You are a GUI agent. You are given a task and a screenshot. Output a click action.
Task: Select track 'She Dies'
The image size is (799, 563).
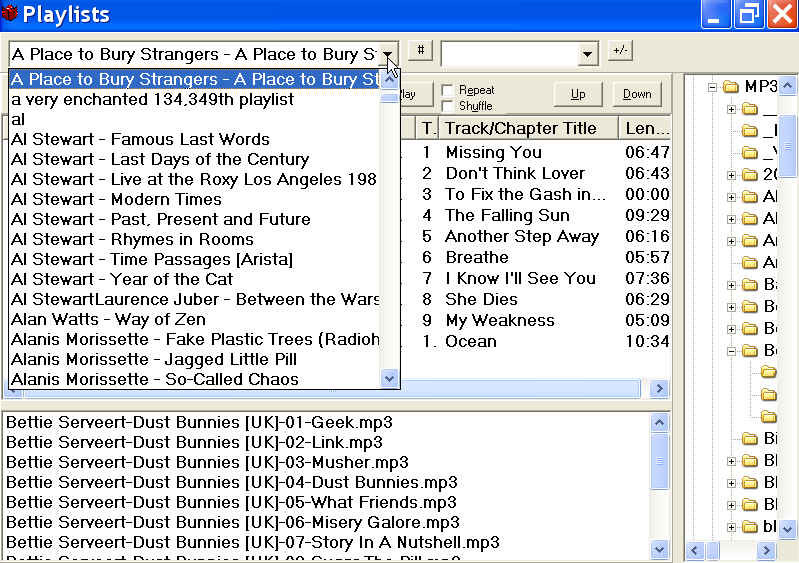(x=481, y=299)
